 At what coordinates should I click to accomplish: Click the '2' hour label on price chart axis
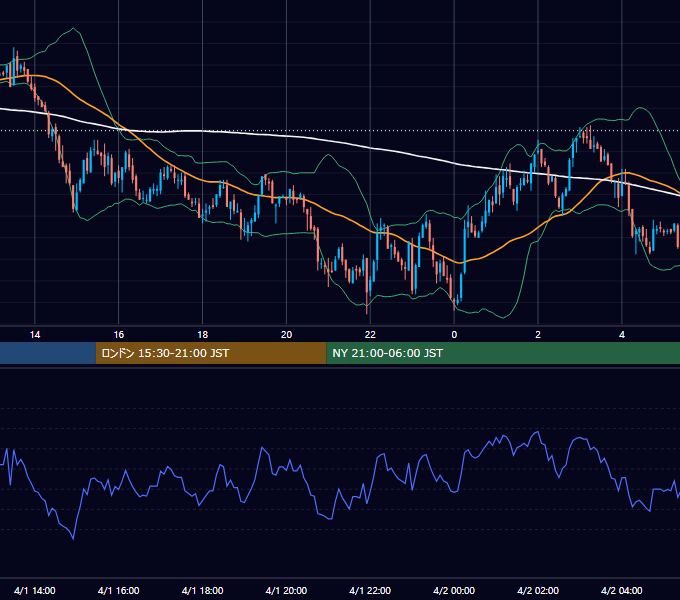tap(538, 335)
